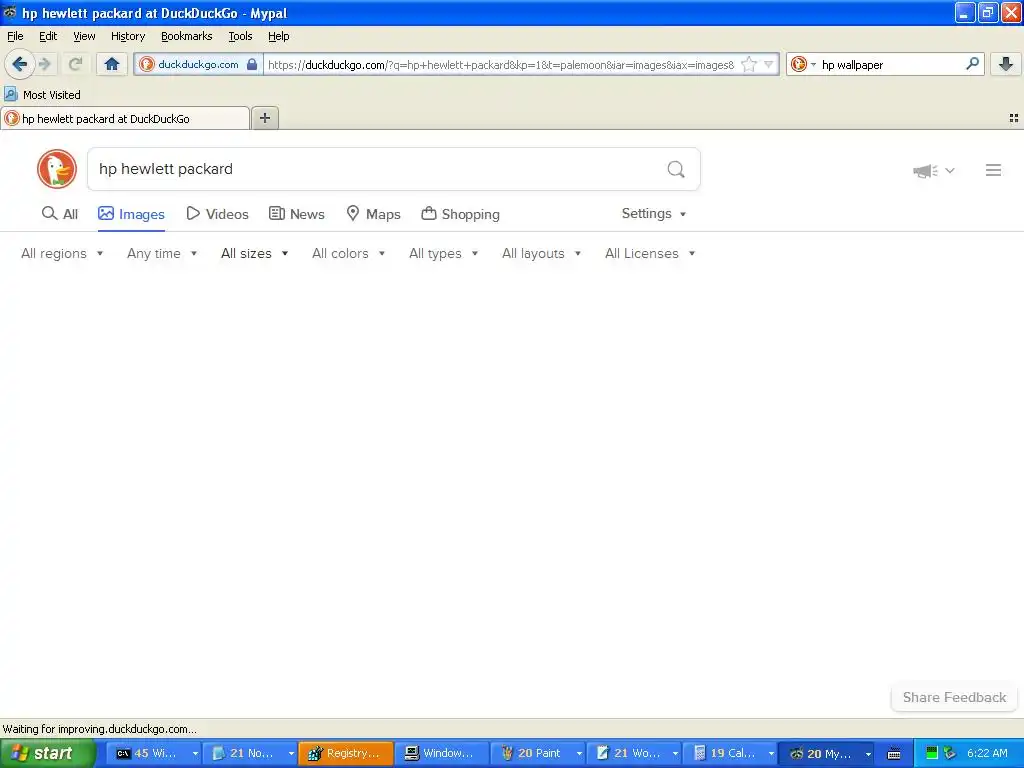Open the All layouts filter
1024x768 pixels.
pos(541,253)
